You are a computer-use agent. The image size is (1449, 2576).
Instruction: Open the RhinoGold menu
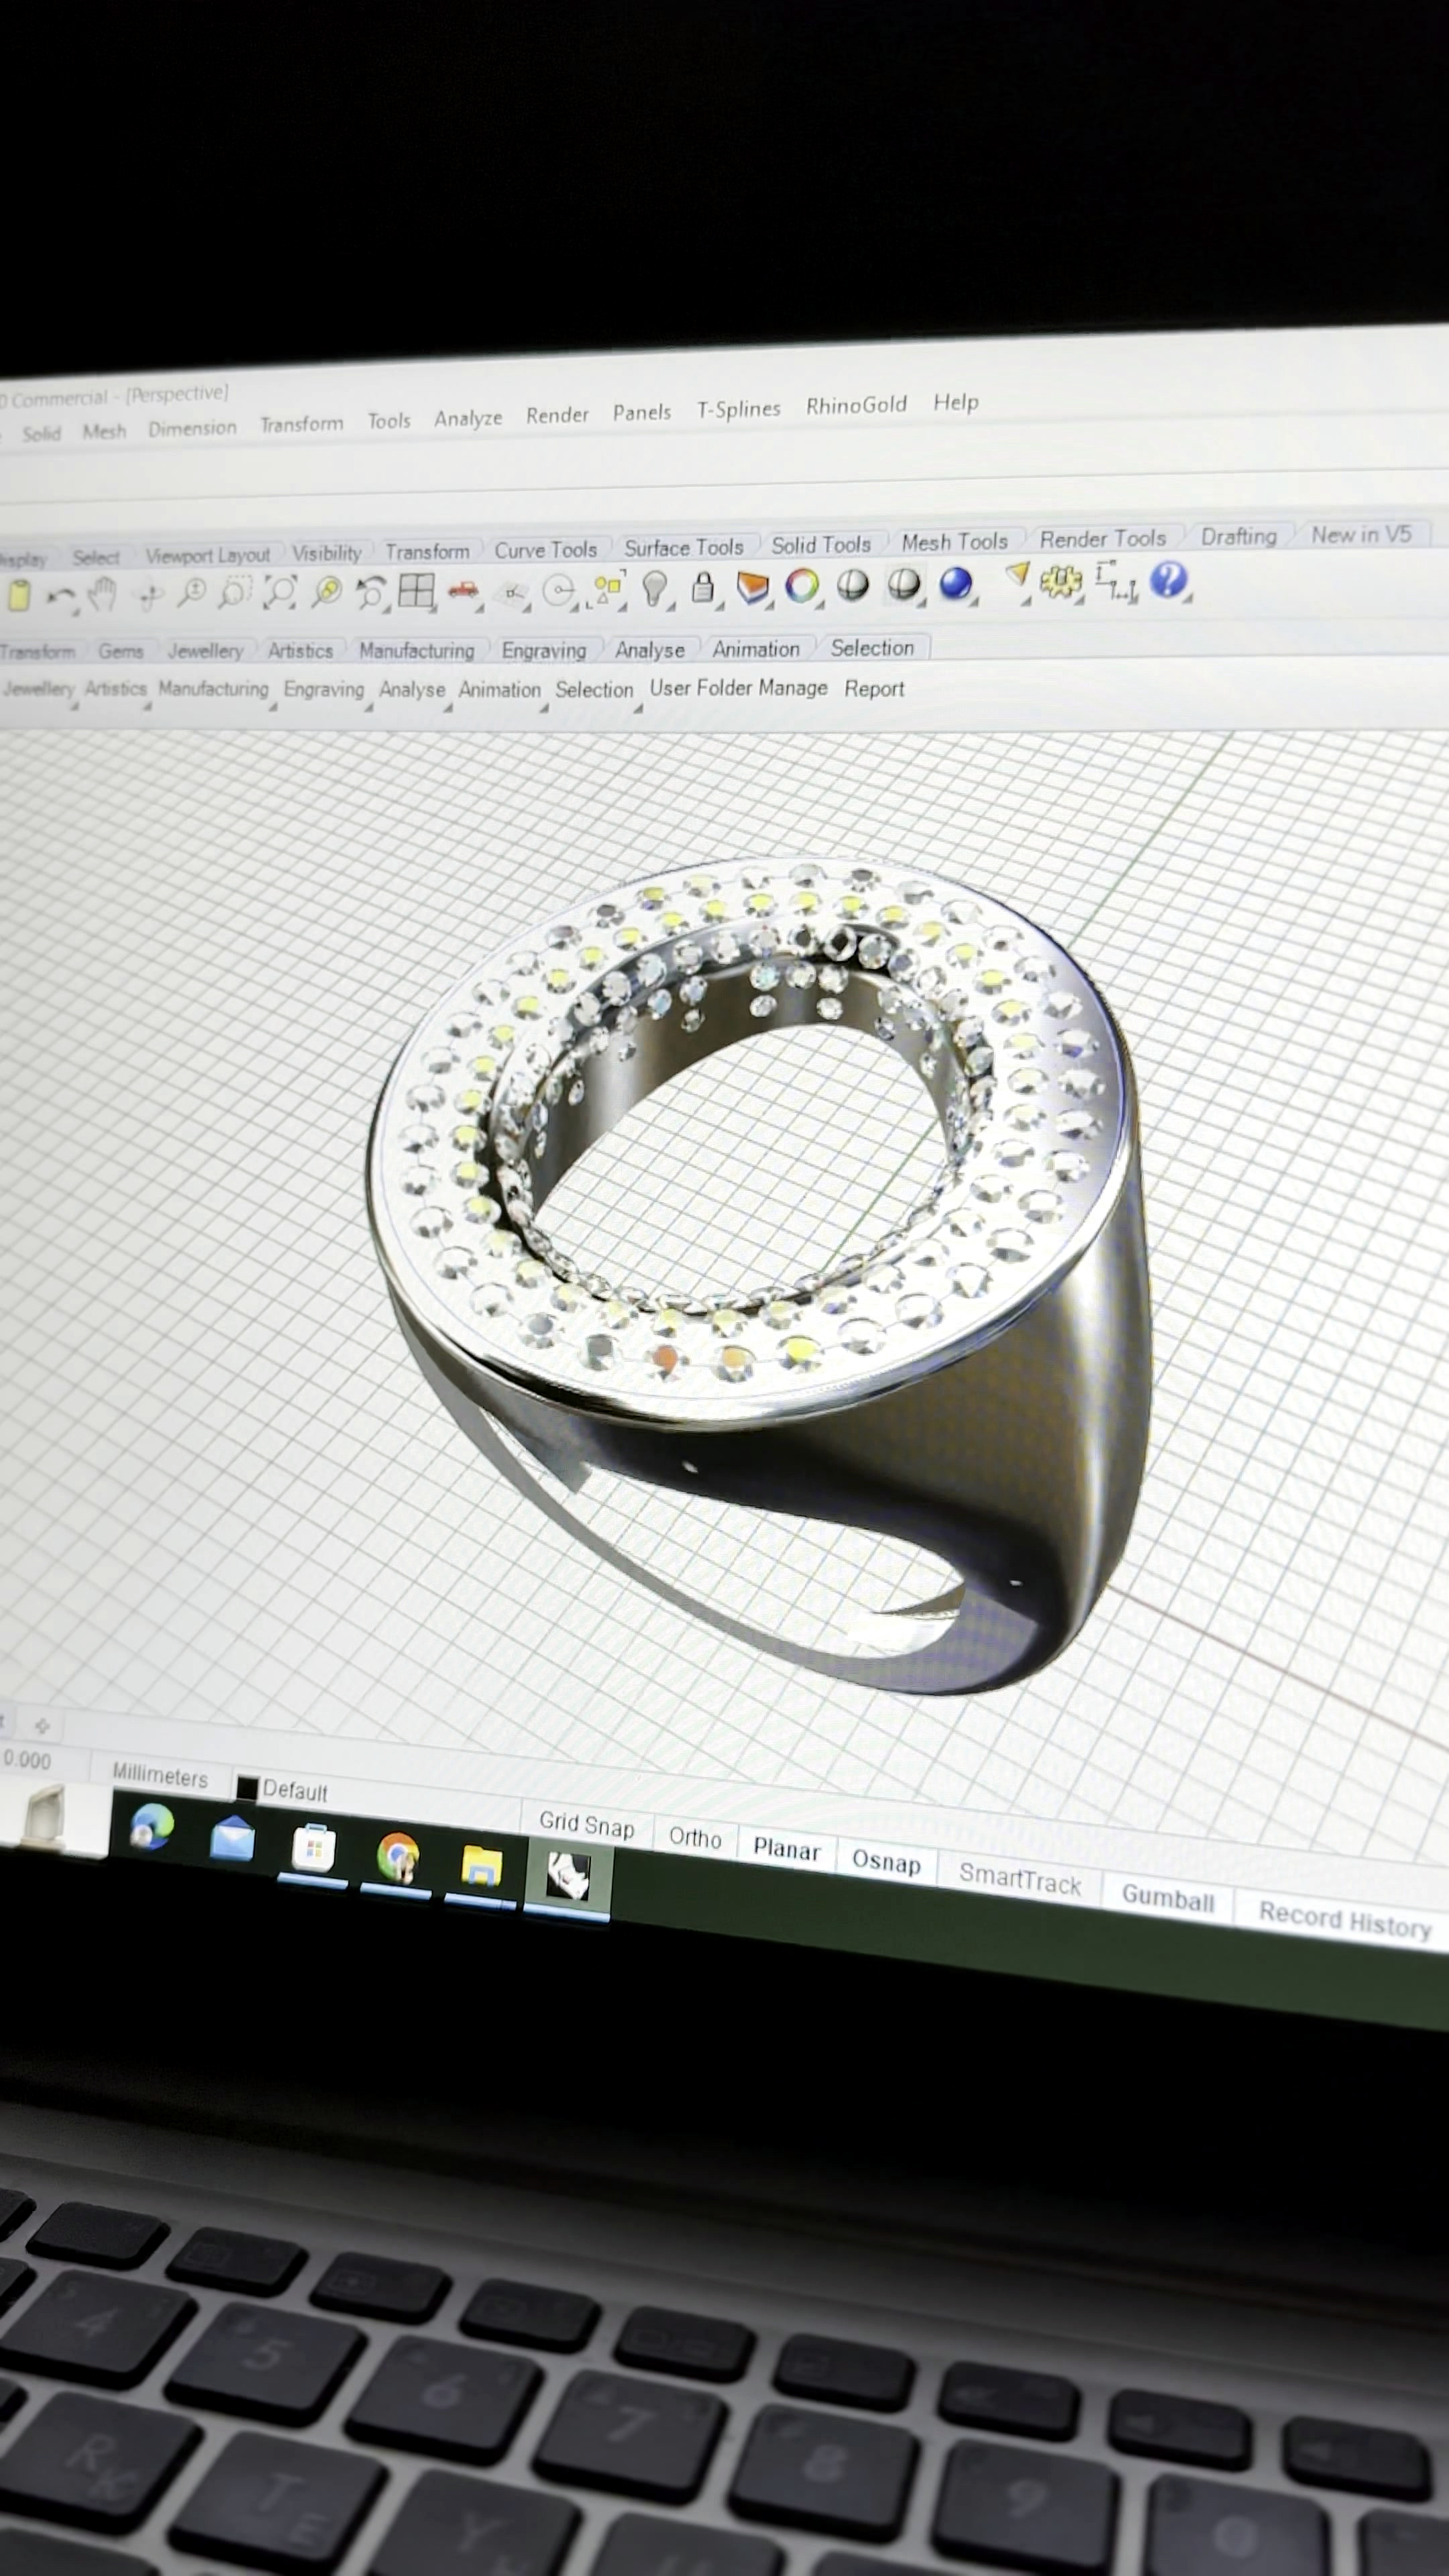[856, 405]
